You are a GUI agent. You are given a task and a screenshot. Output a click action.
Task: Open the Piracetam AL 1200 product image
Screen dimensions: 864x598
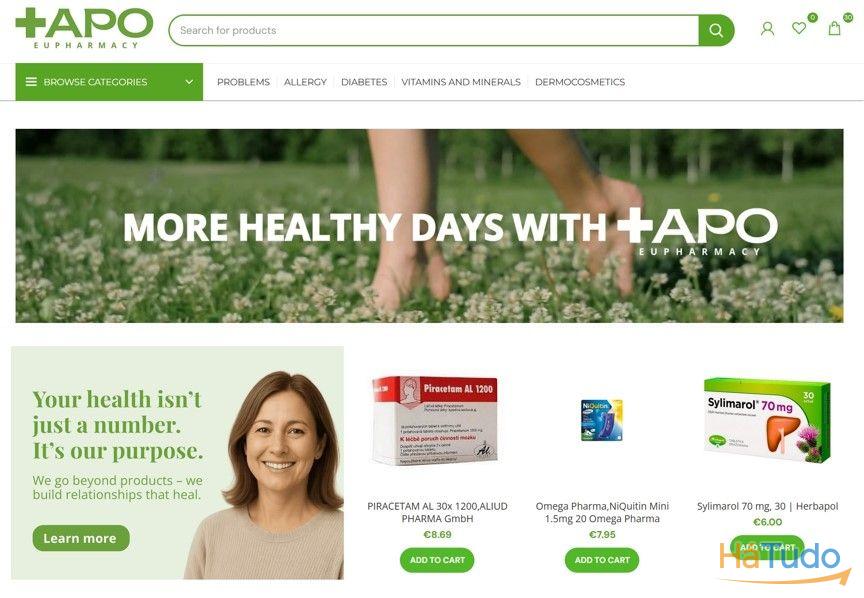435,421
